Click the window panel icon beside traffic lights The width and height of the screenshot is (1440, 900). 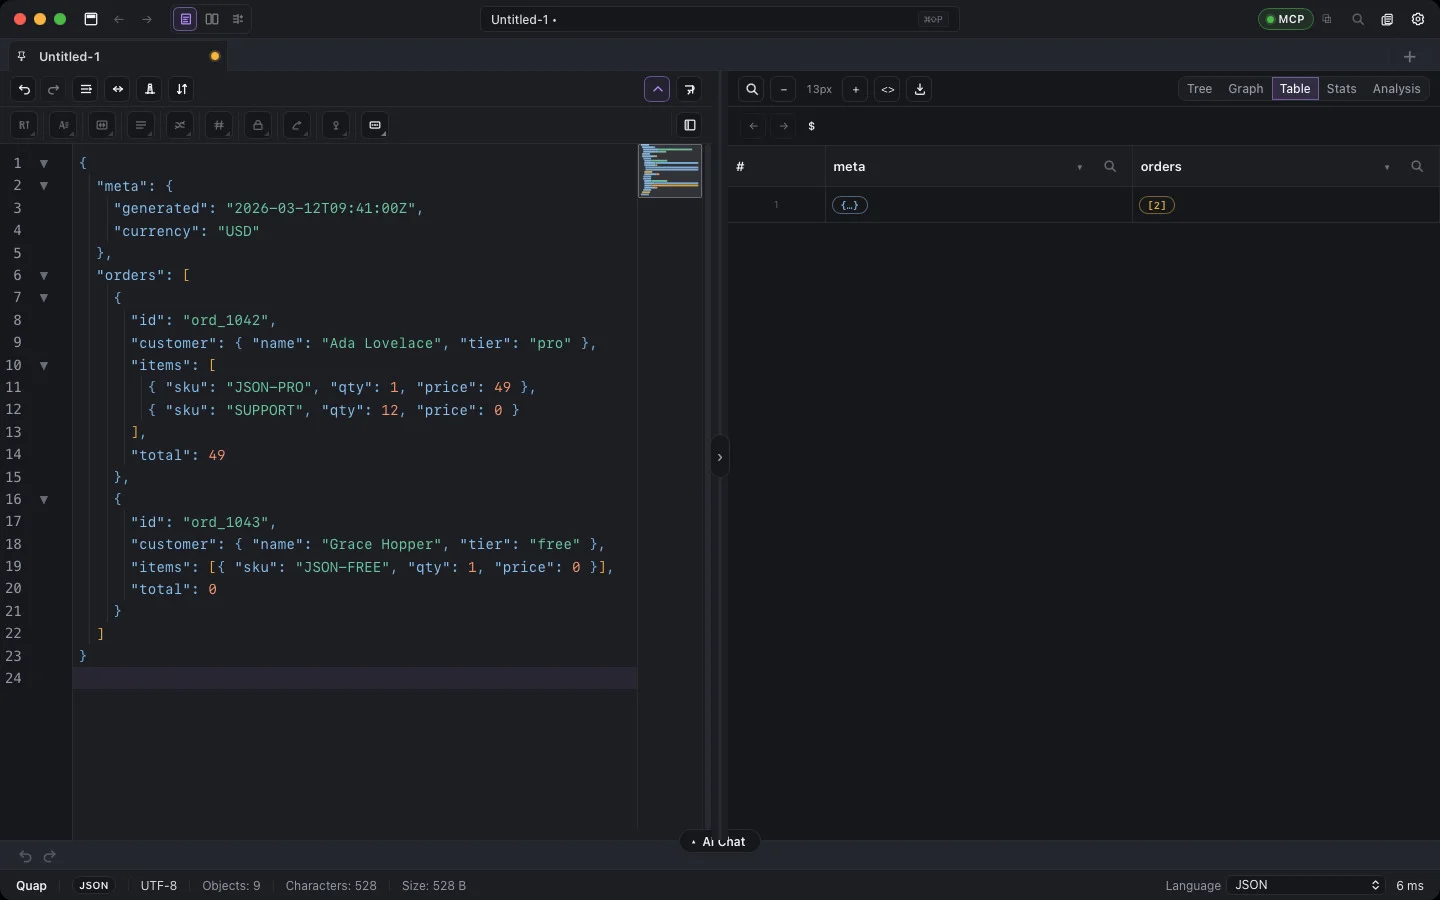coord(91,19)
